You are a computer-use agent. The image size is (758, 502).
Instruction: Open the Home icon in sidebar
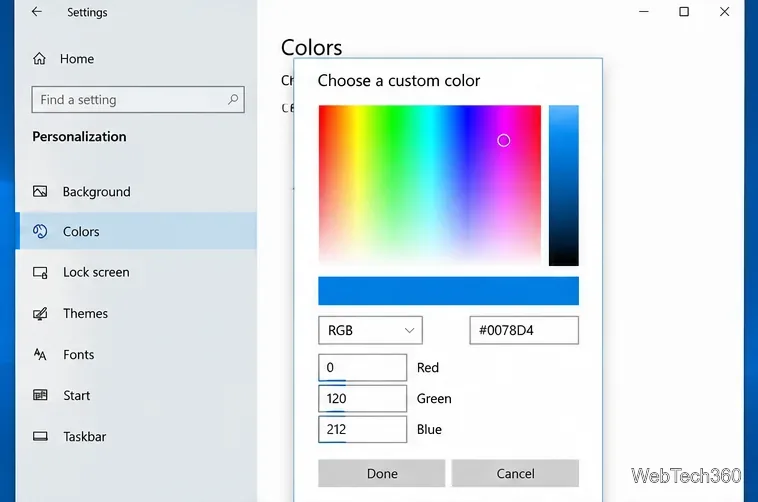coord(39,59)
